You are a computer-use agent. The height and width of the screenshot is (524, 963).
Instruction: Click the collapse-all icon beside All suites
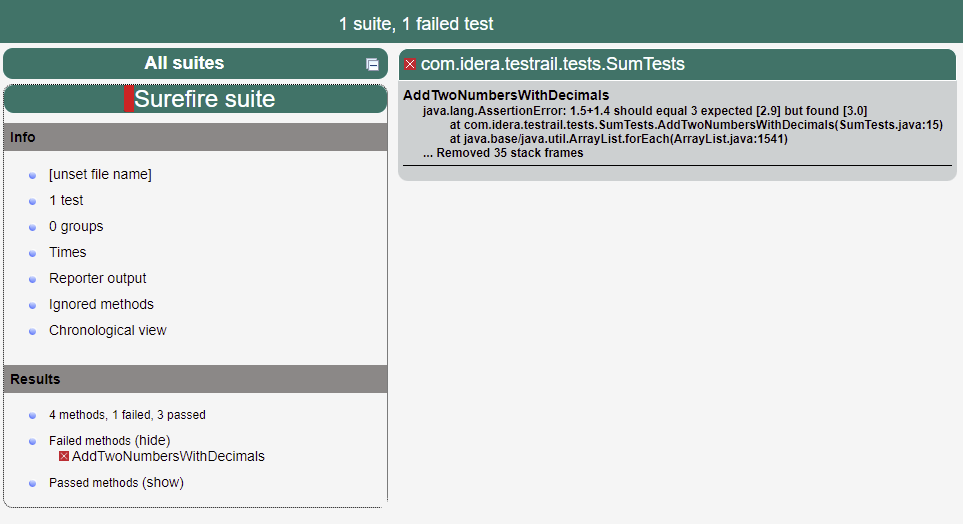[372, 64]
